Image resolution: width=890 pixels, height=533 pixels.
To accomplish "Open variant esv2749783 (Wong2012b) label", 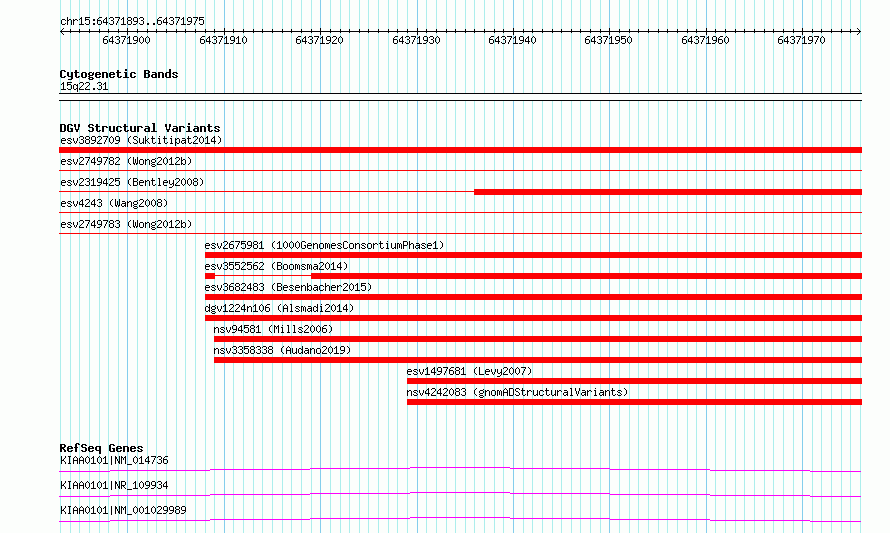I will coord(126,224).
